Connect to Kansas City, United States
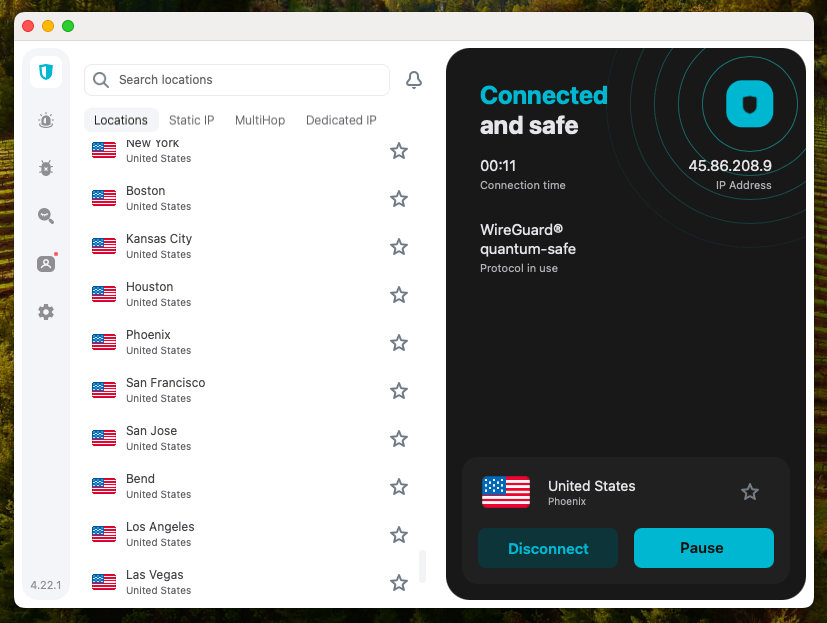This screenshot has width=827, height=623. pos(251,247)
